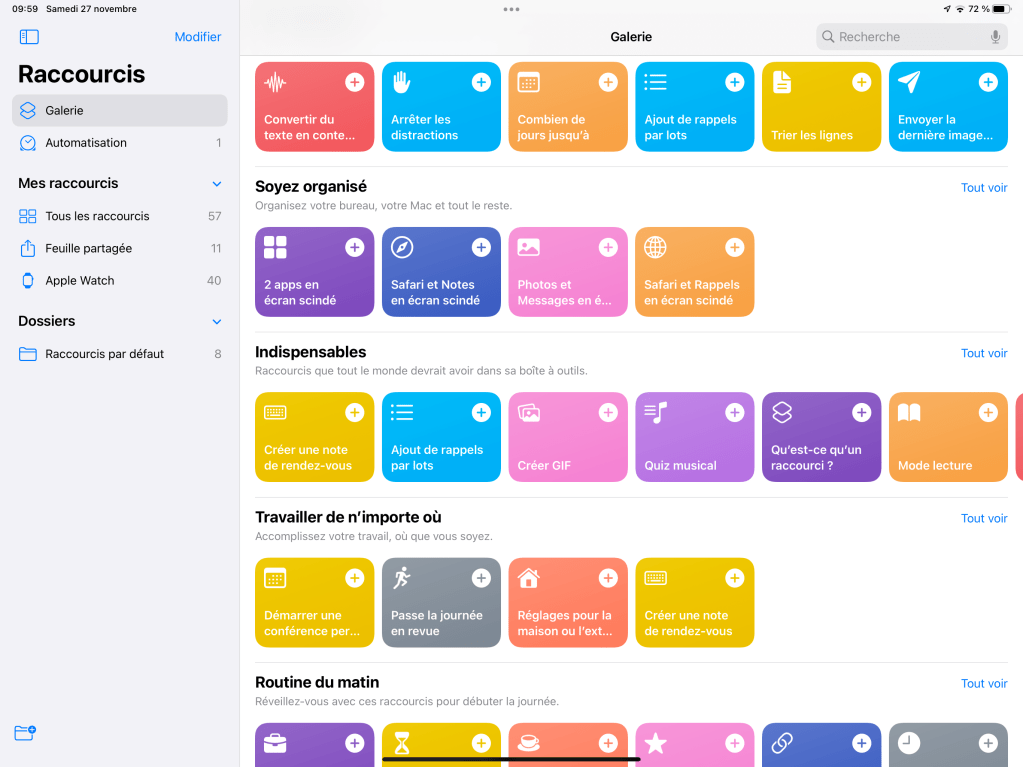This screenshot has height=767, width=1023.
Task: Add the Créer GIF shortcut with plus
Action: tap(608, 413)
